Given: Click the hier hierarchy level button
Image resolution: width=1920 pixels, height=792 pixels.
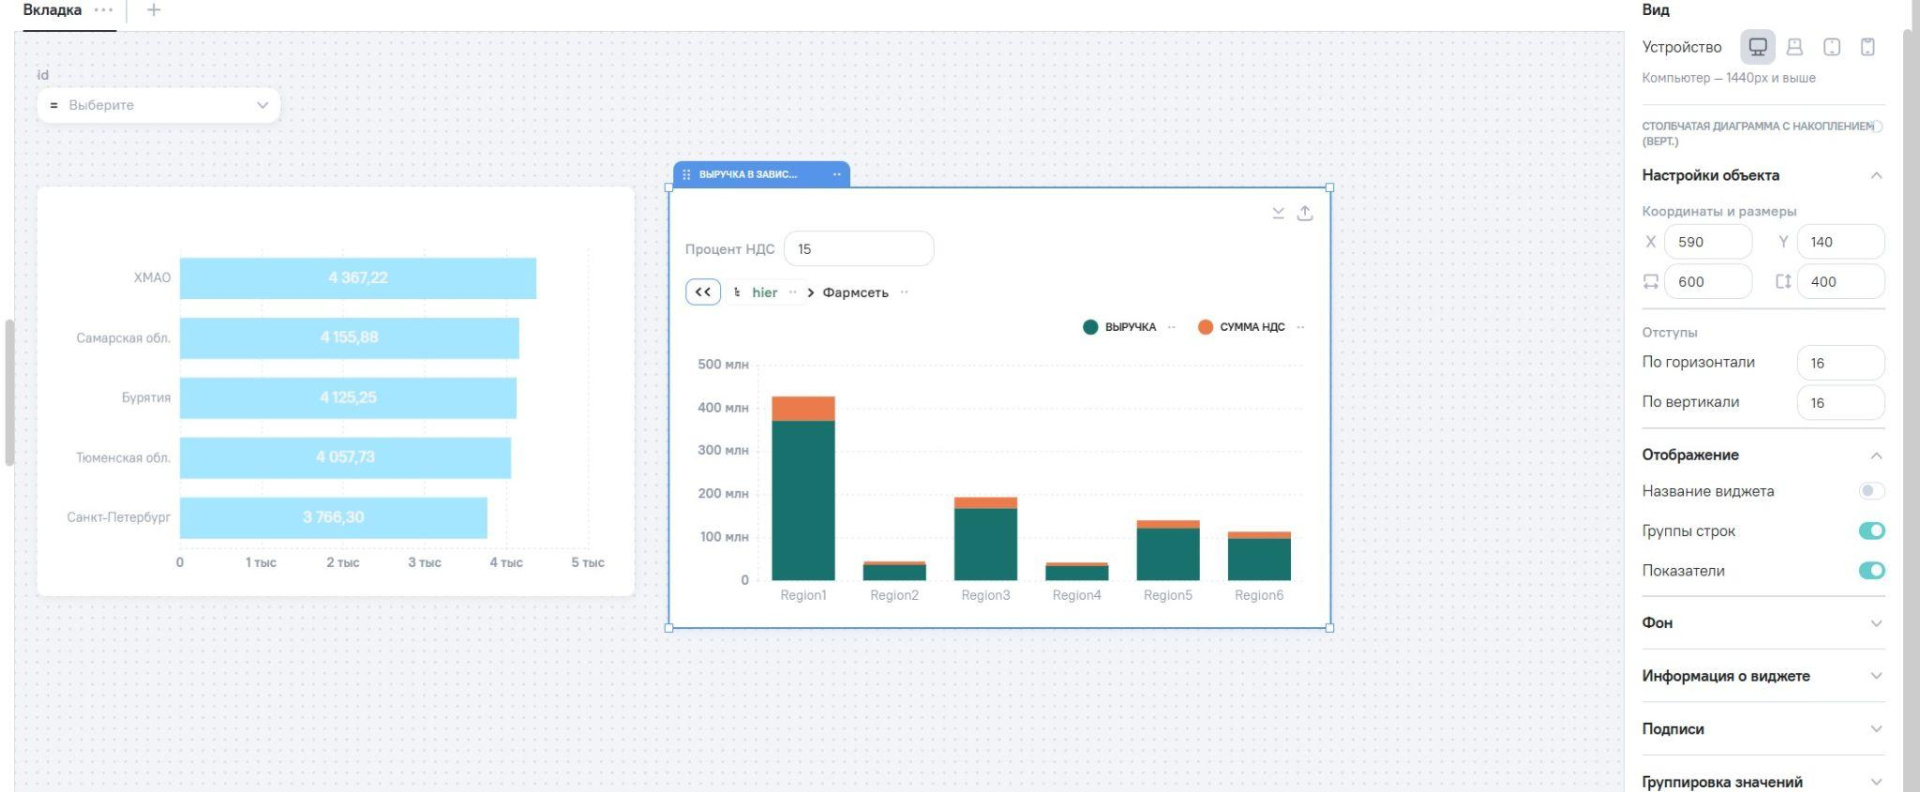Looking at the screenshot, I should [764, 292].
